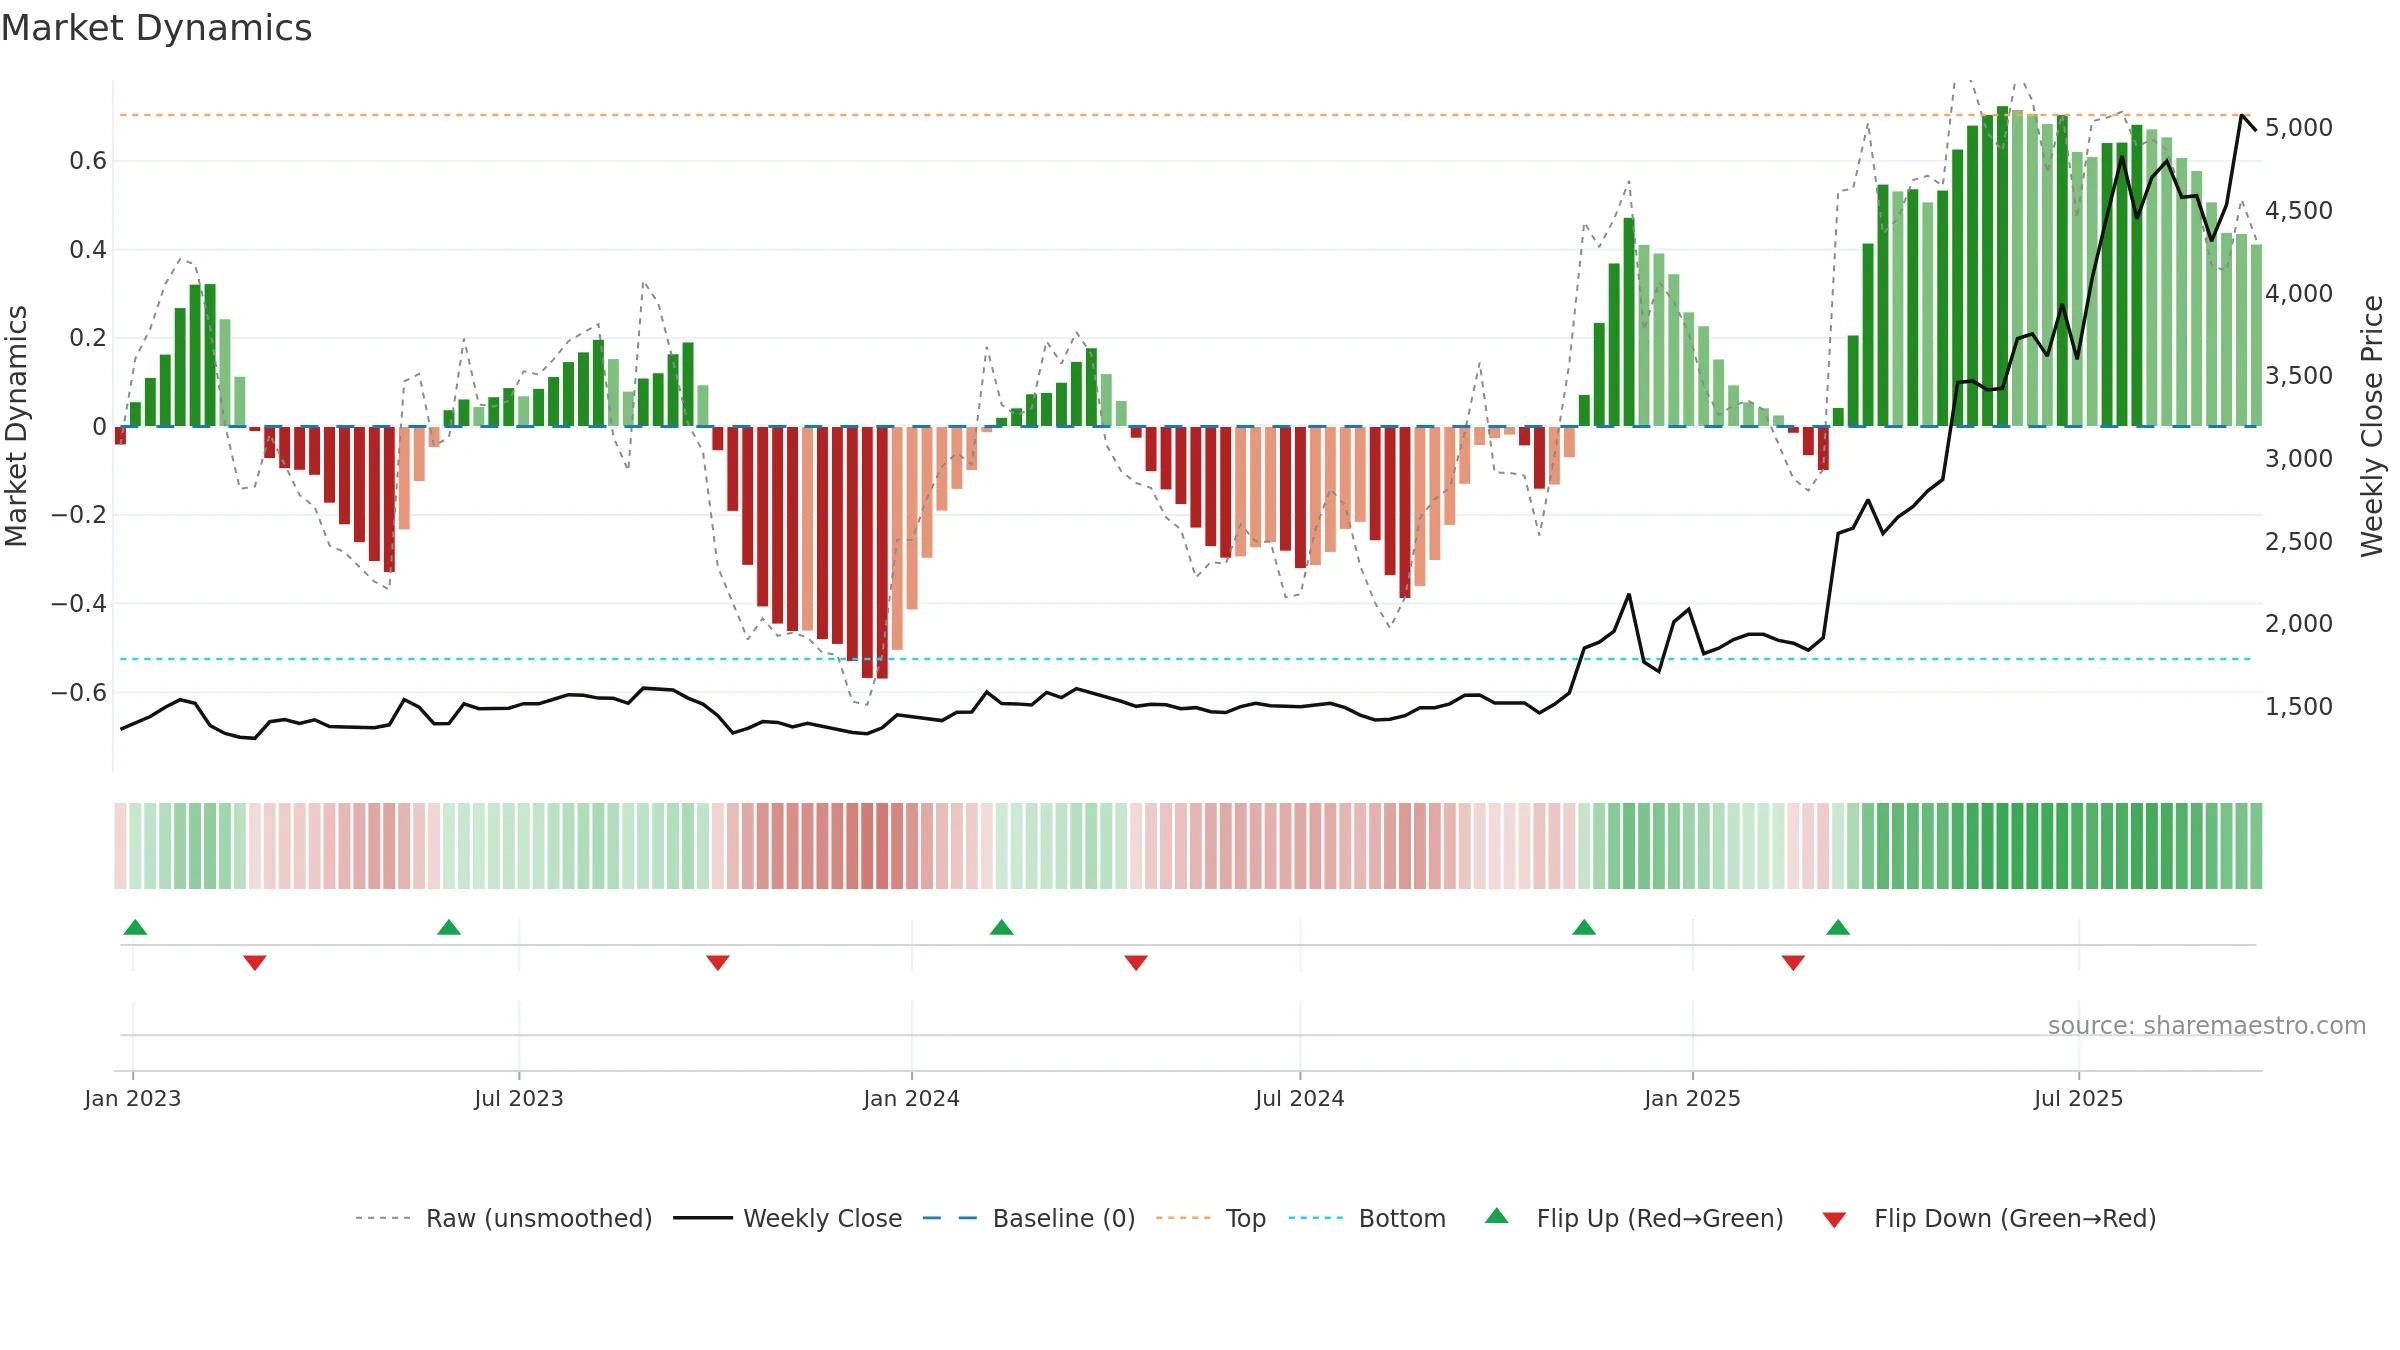
Task: Toggle the Raw (unsmoothed) legend entry
Action: point(504,1218)
